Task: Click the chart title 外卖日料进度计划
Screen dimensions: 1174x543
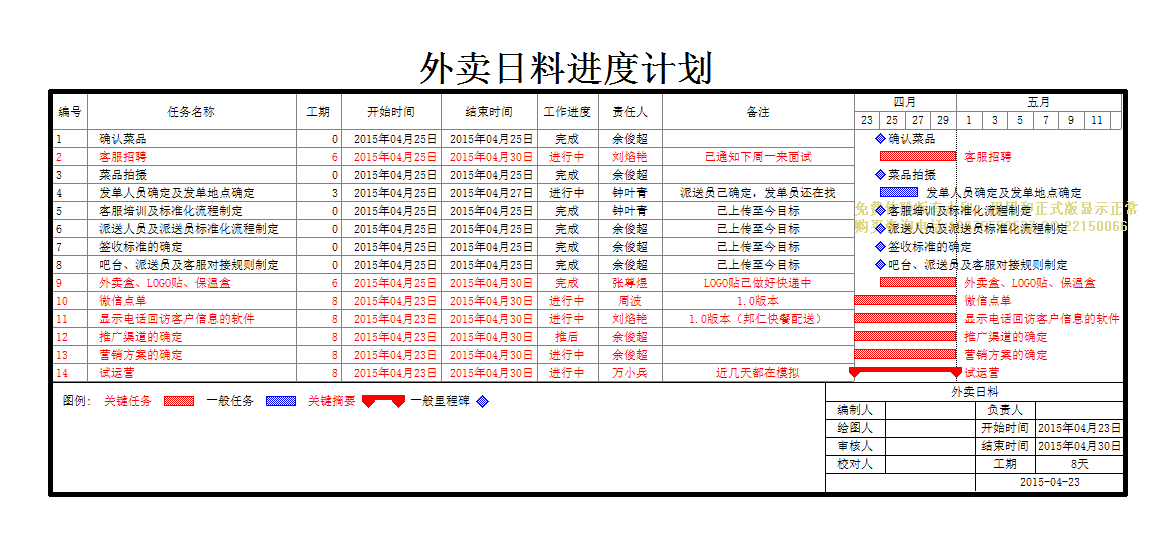Action: point(565,69)
